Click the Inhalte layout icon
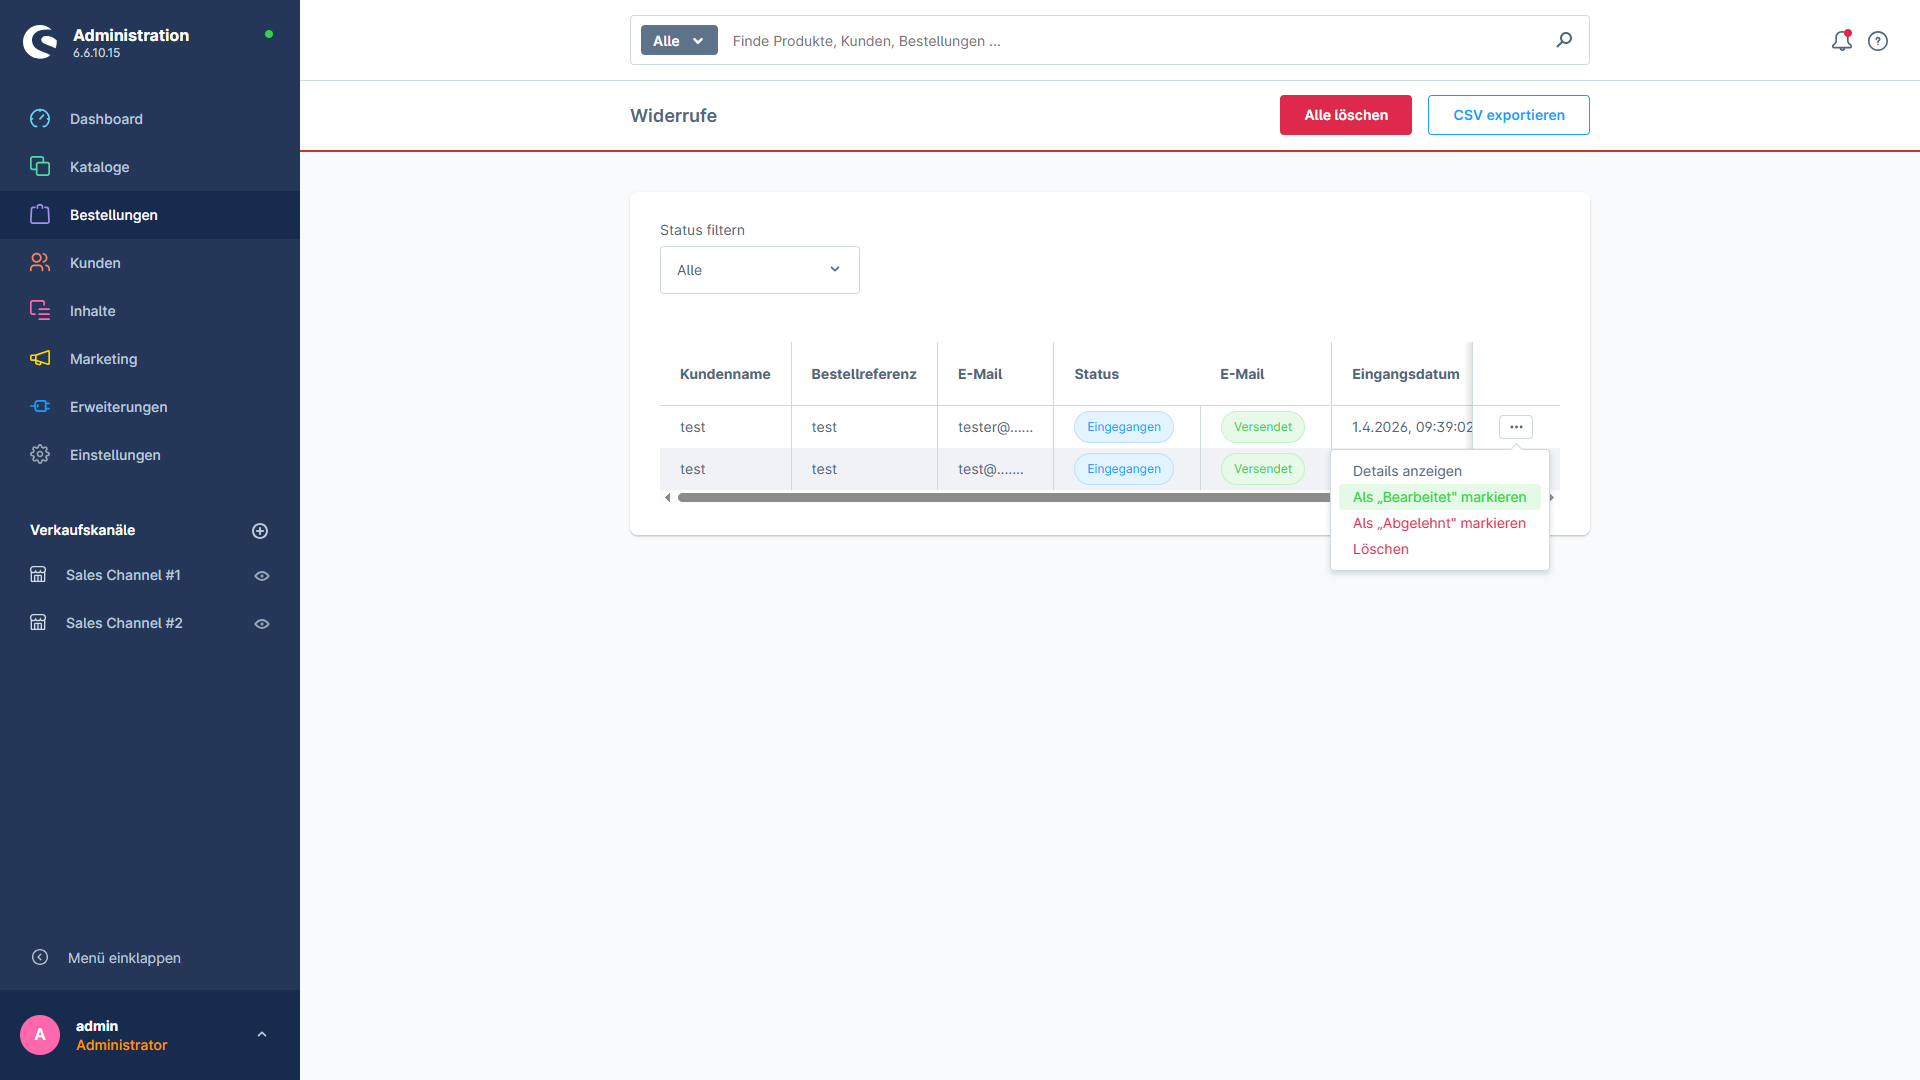This screenshot has width=1920, height=1080. [x=40, y=311]
